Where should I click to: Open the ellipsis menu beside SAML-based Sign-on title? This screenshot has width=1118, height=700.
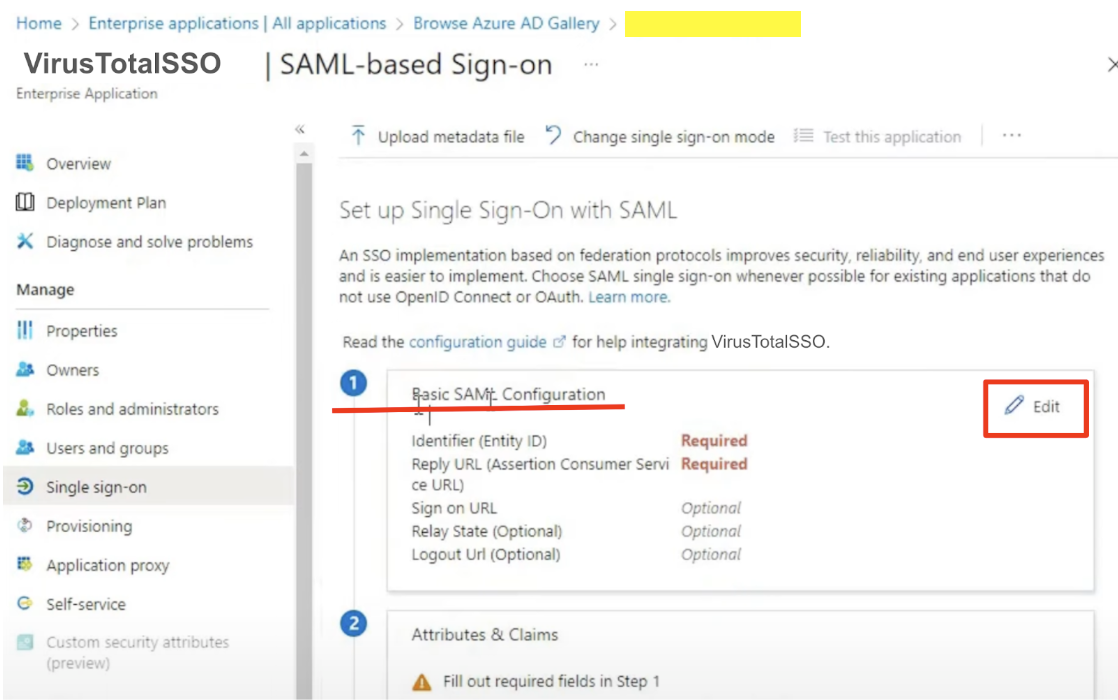coord(591,64)
